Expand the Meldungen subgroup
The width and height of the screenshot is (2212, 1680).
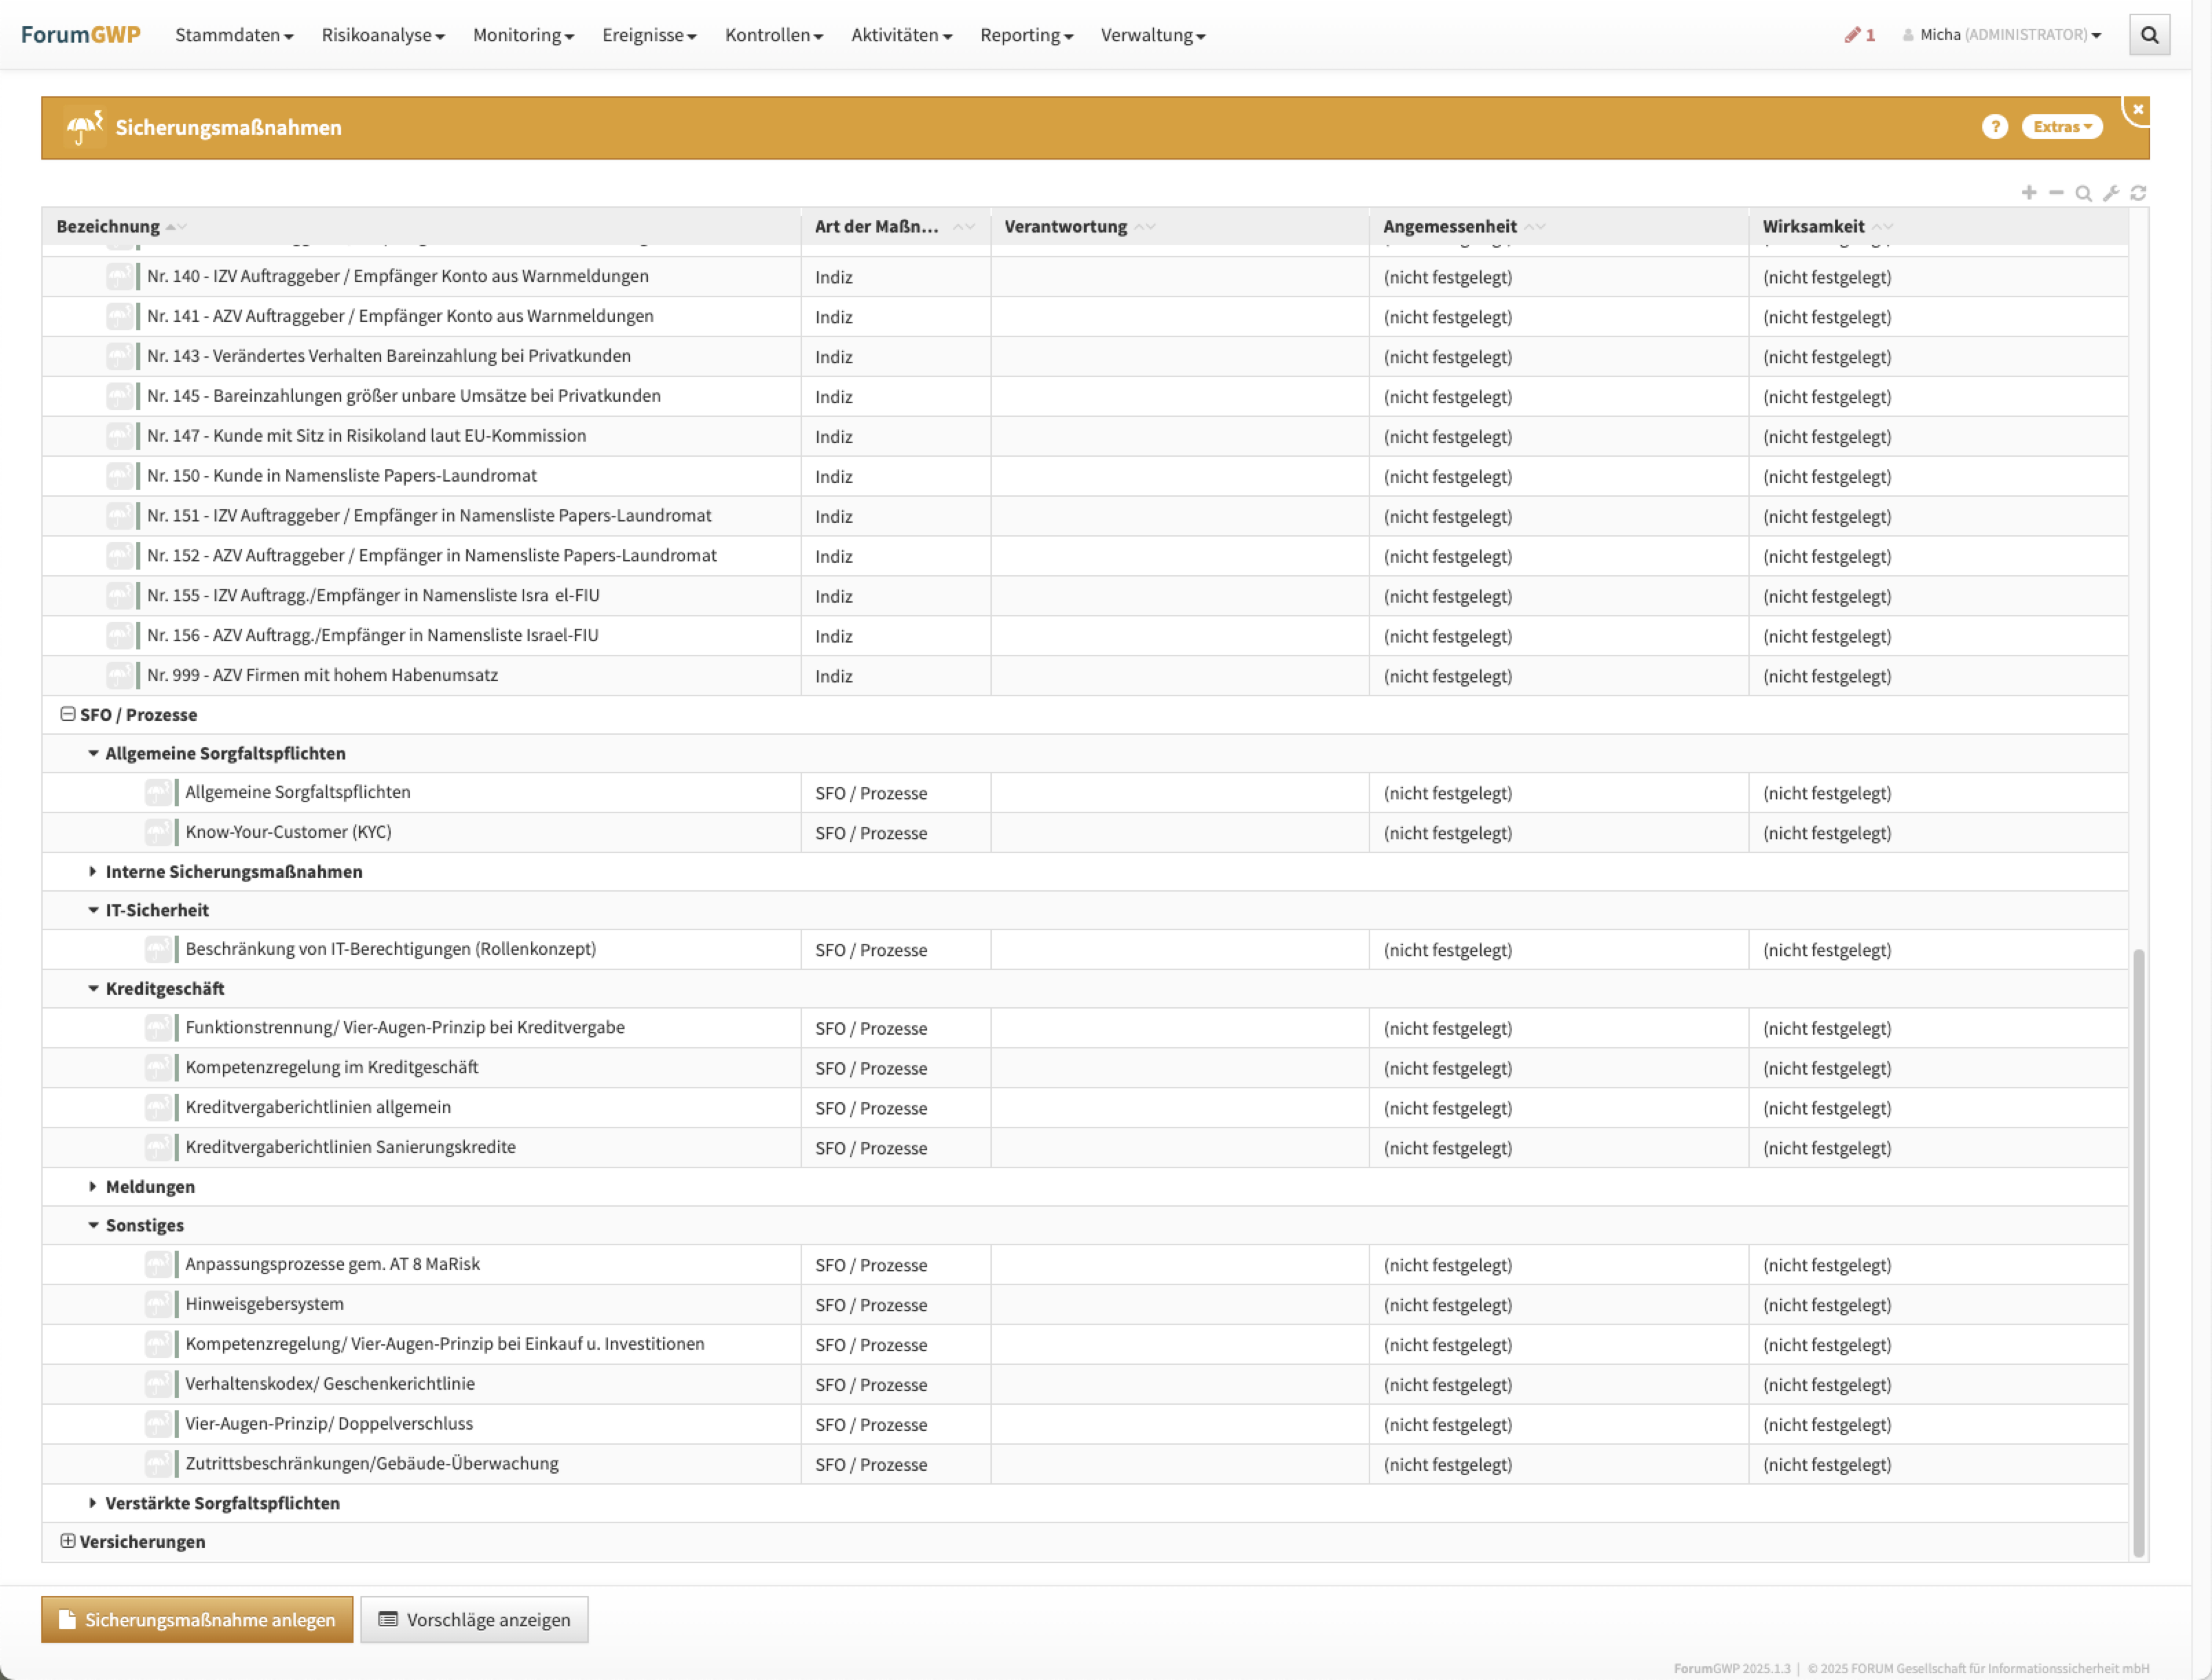[93, 1186]
